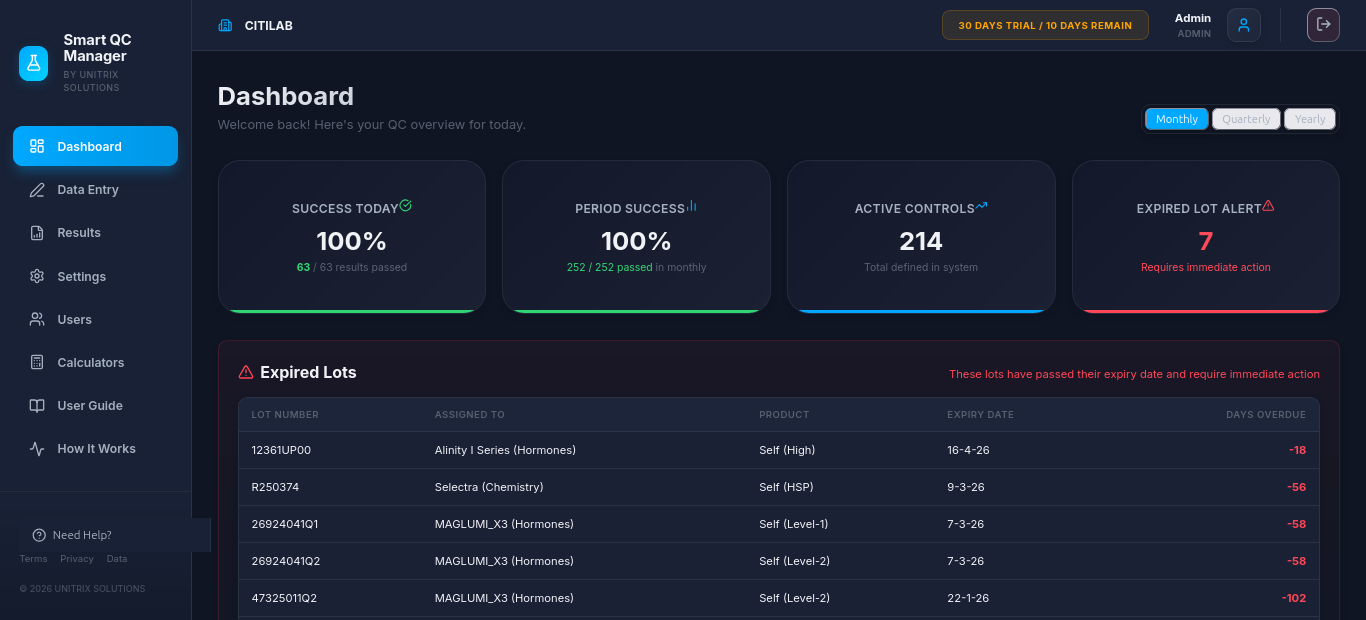
Task: Click Selectra (Chemistry) cell
Action: pyautogui.click(x=489, y=487)
